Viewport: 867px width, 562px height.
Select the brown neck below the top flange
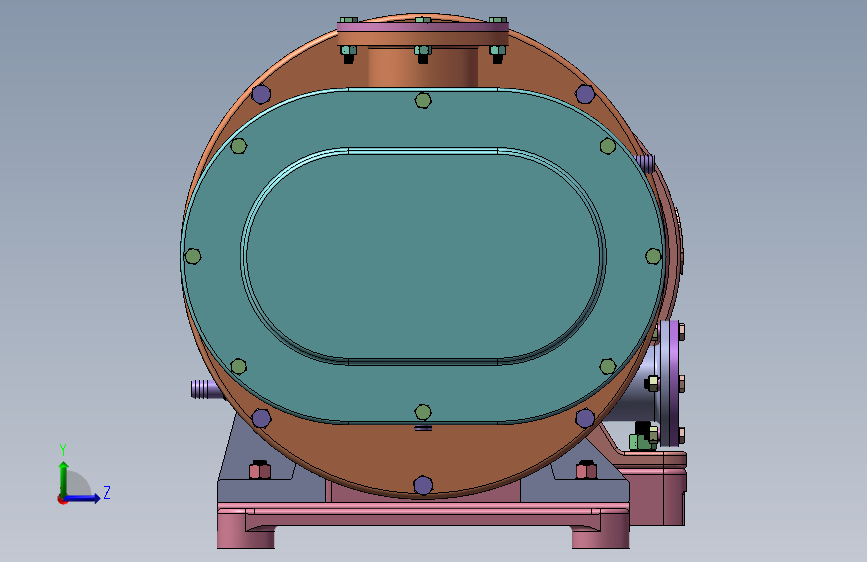423,66
